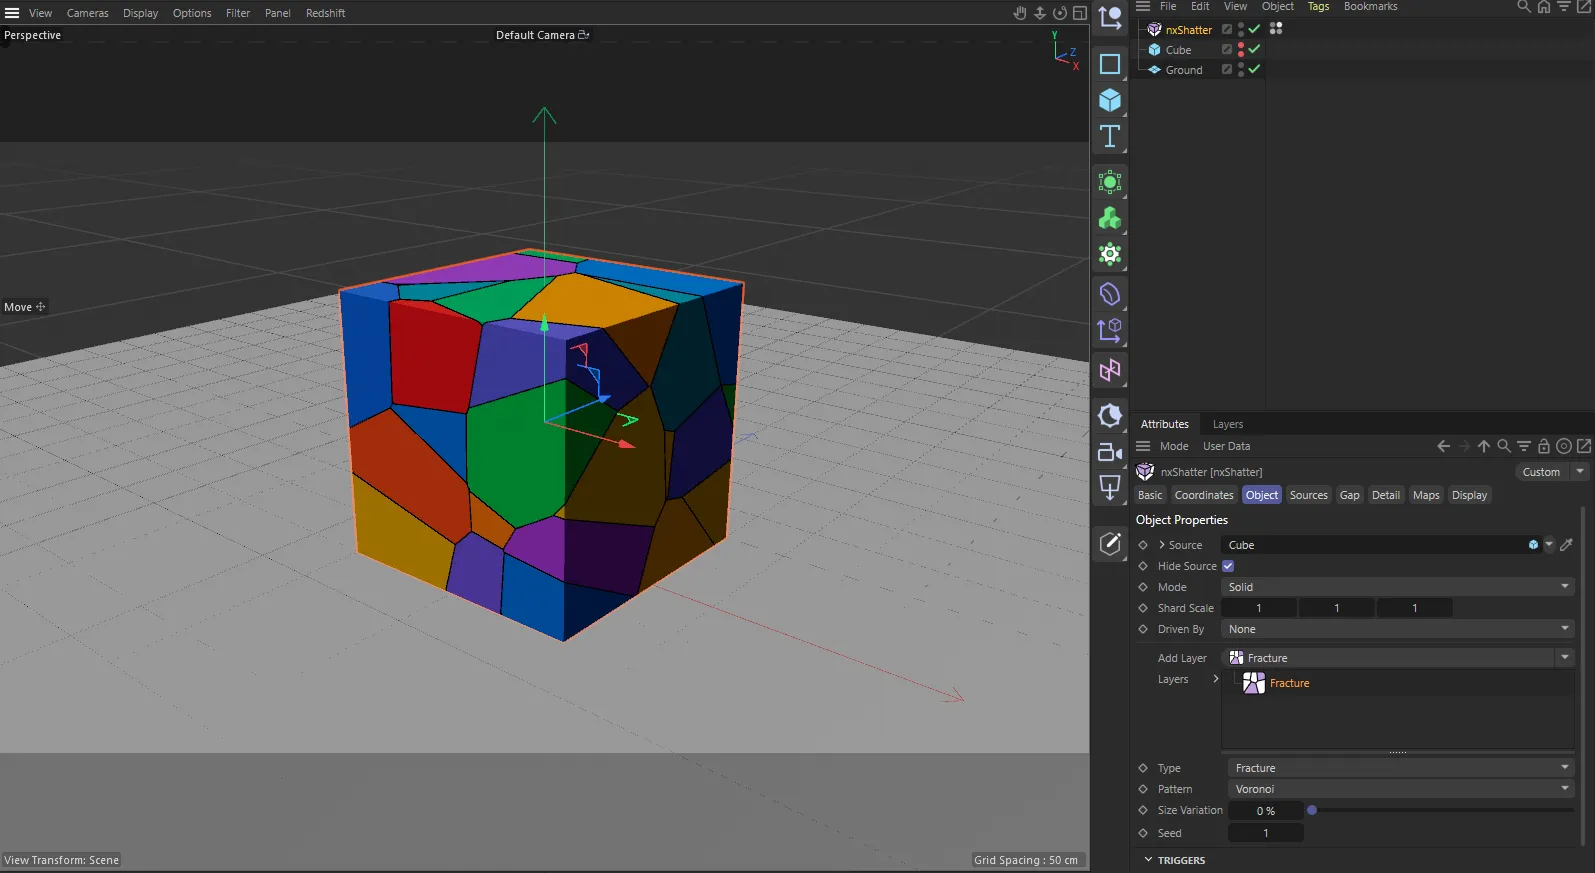Open the green cloner MoGraph tool
Image resolution: width=1595 pixels, height=873 pixels.
1110,218
